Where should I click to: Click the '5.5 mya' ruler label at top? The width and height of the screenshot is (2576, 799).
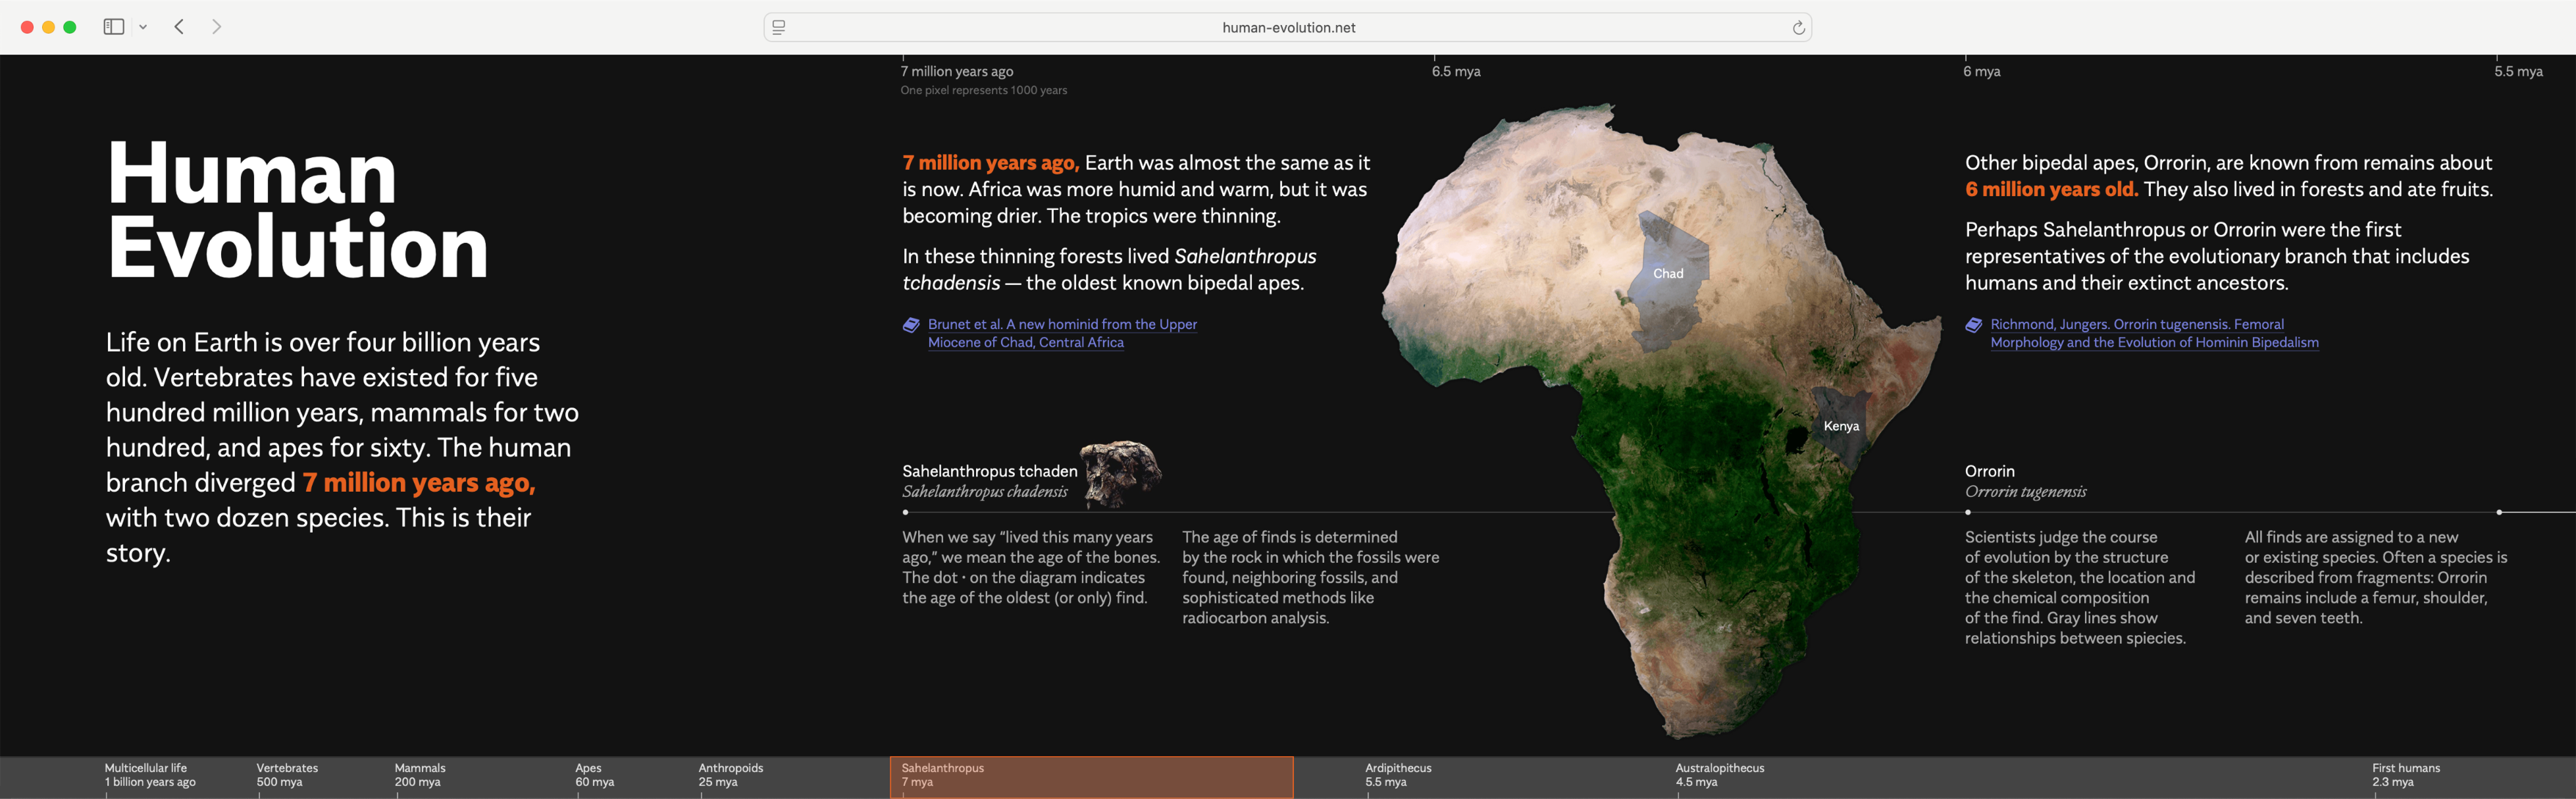(2518, 71)
